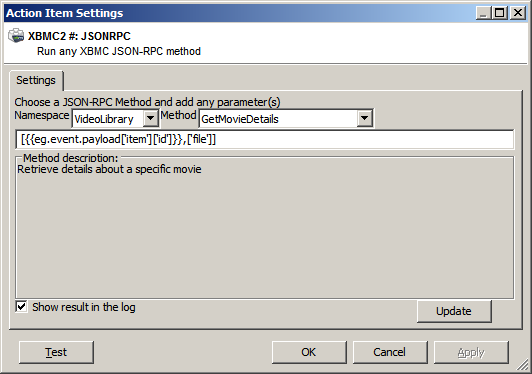Click into the JSON-RPC parameters text field
This screenshot has width=532, height=374.
(265, 139)
